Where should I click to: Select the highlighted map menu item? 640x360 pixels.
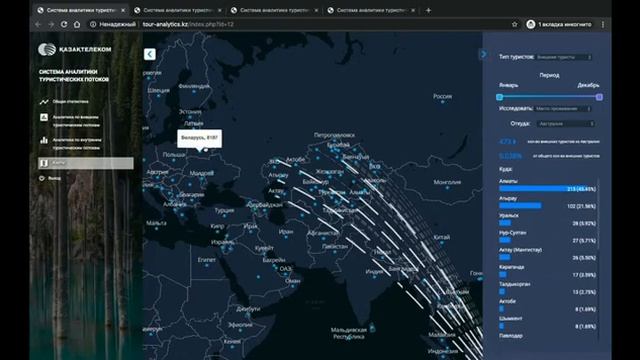pyautogui.click(x=86, y=163)
